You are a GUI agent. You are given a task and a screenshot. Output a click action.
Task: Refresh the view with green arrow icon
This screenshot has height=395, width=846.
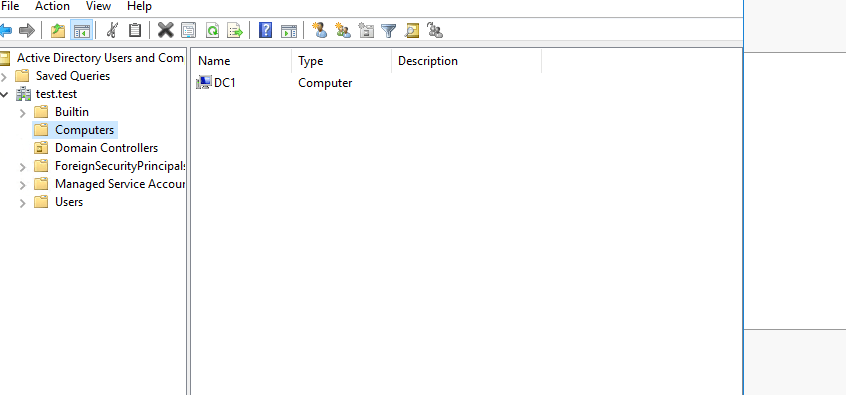click(x=212, y=30)
